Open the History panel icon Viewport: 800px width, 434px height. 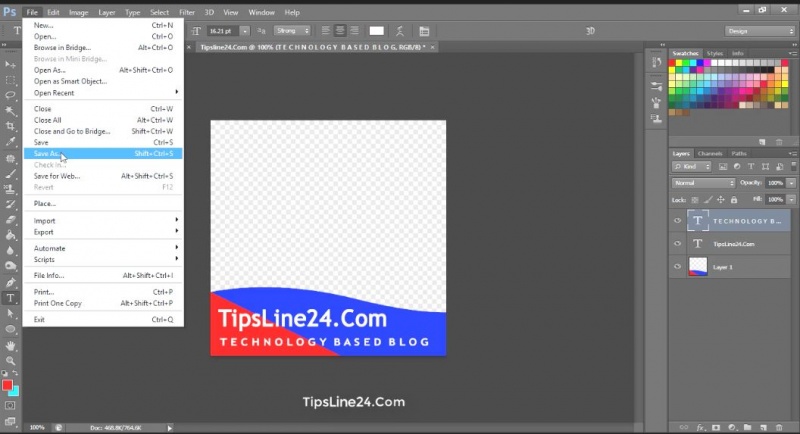coord(657,62)
